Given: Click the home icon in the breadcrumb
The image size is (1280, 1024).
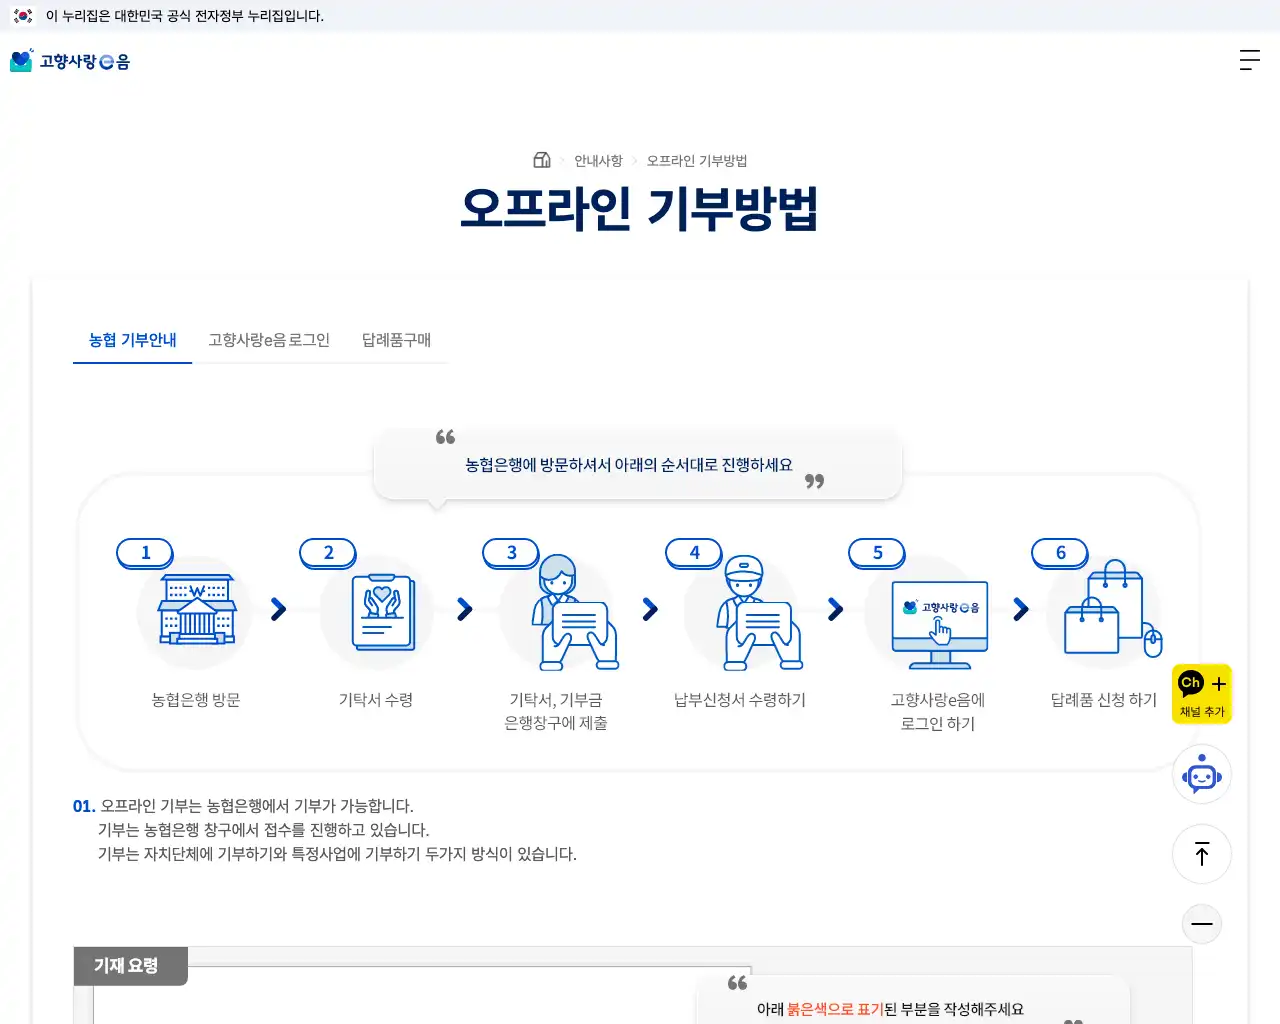Looking at the screenshot, I should coord(541,159).
